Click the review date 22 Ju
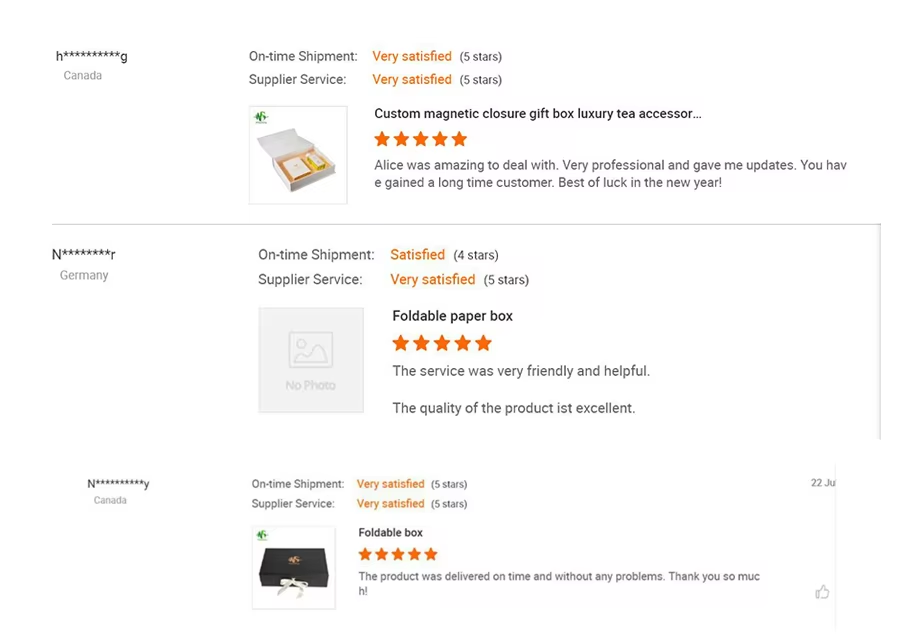Screen dimensions: 900x644 point(822,483)
